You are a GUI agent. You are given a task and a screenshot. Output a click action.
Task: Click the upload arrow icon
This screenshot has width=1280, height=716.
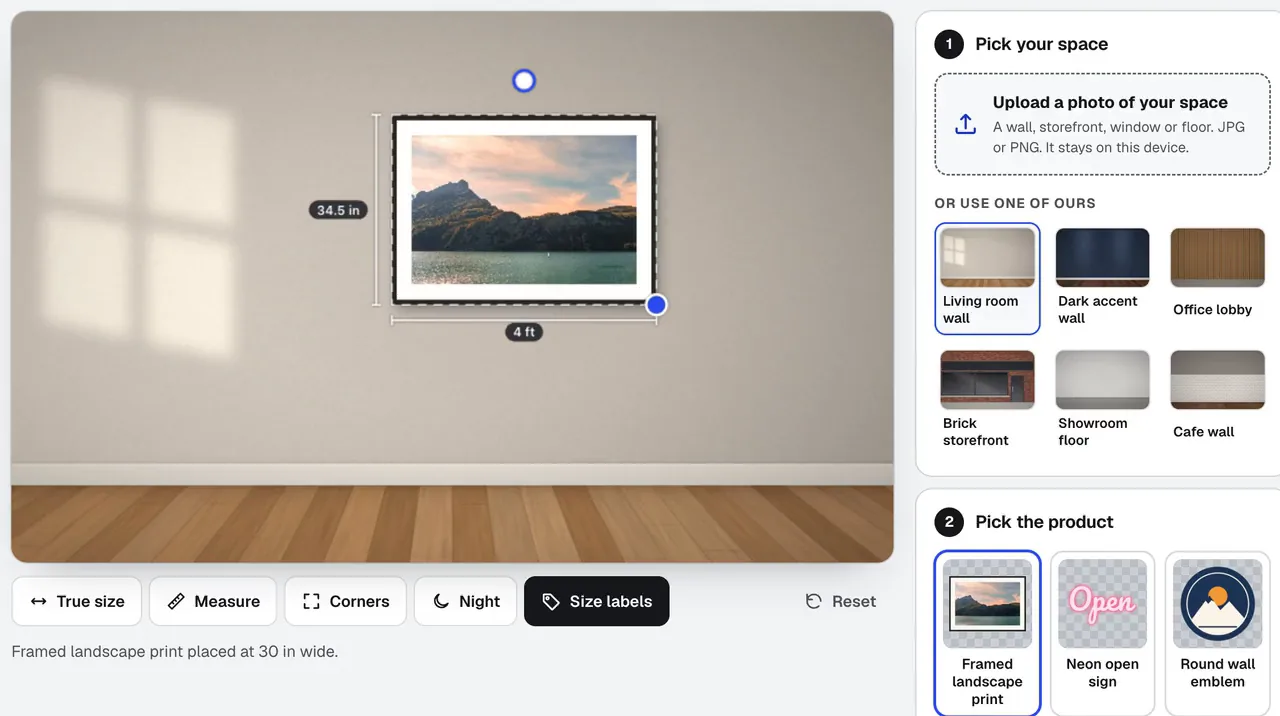[965, 124]
